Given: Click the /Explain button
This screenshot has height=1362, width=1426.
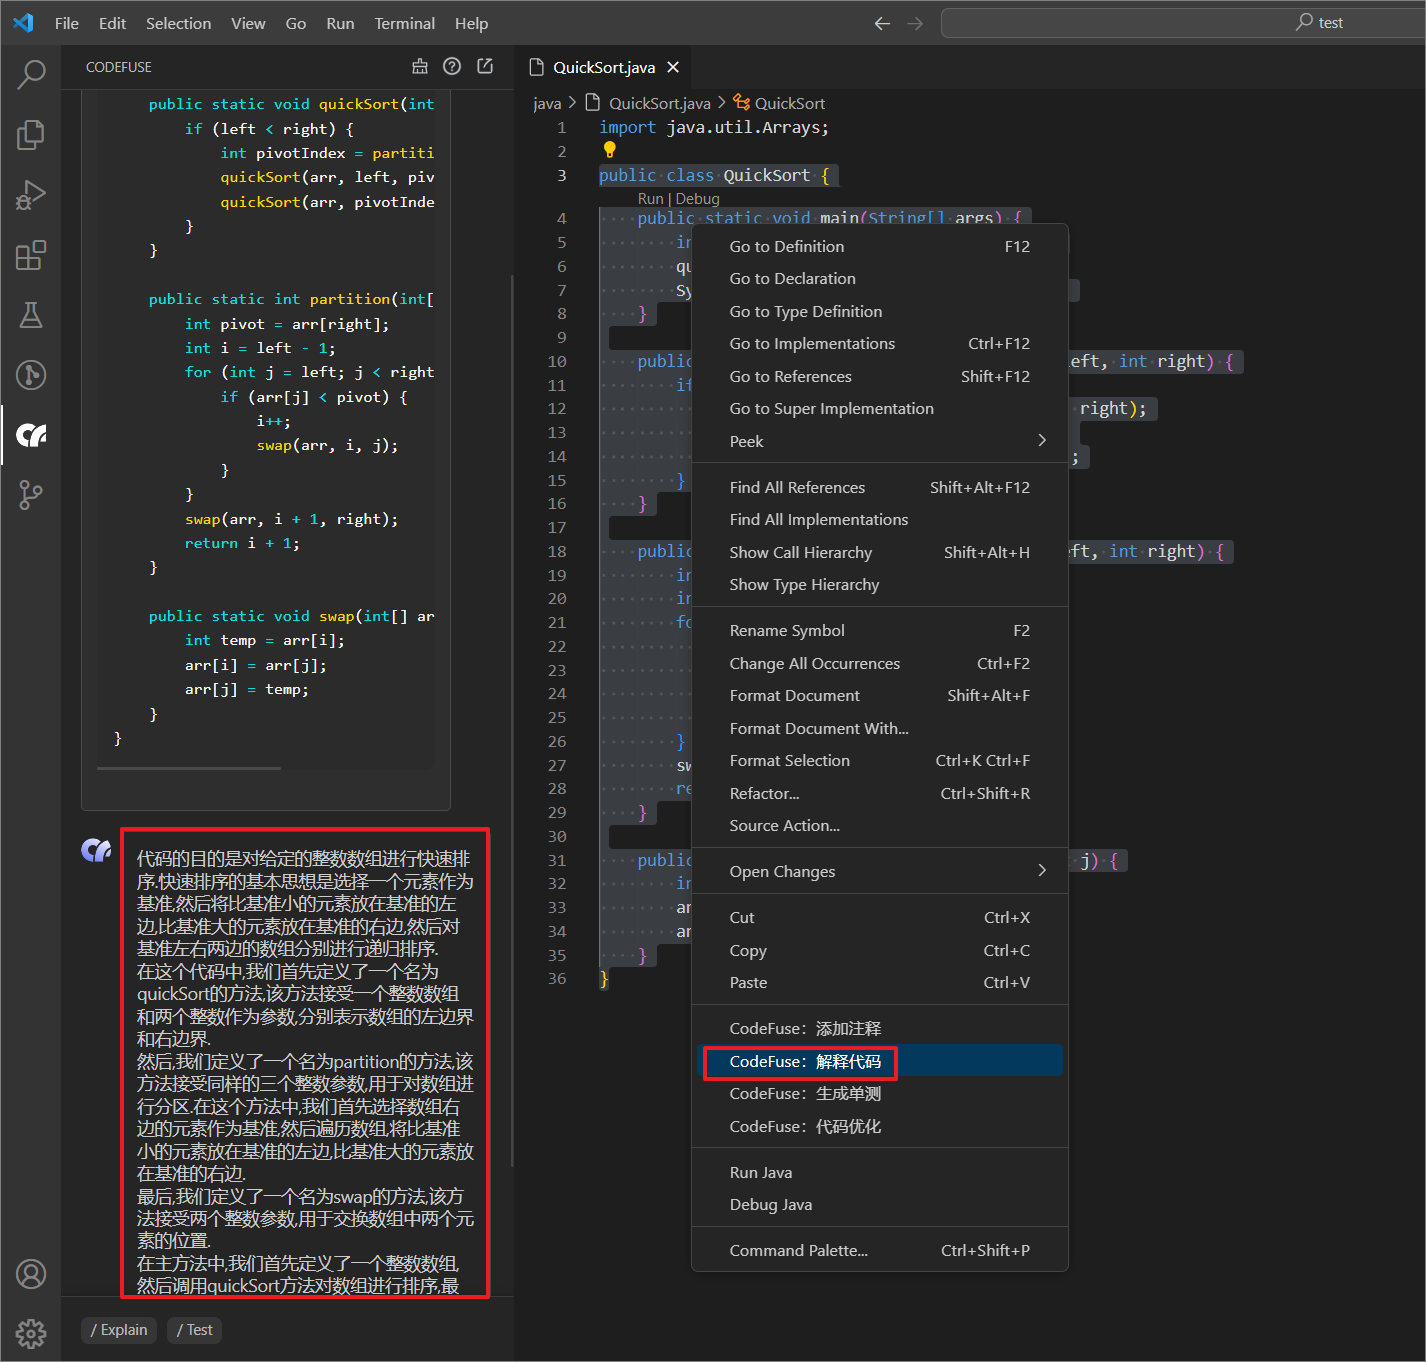Looking at the screenshot, I should [119, 1329].
